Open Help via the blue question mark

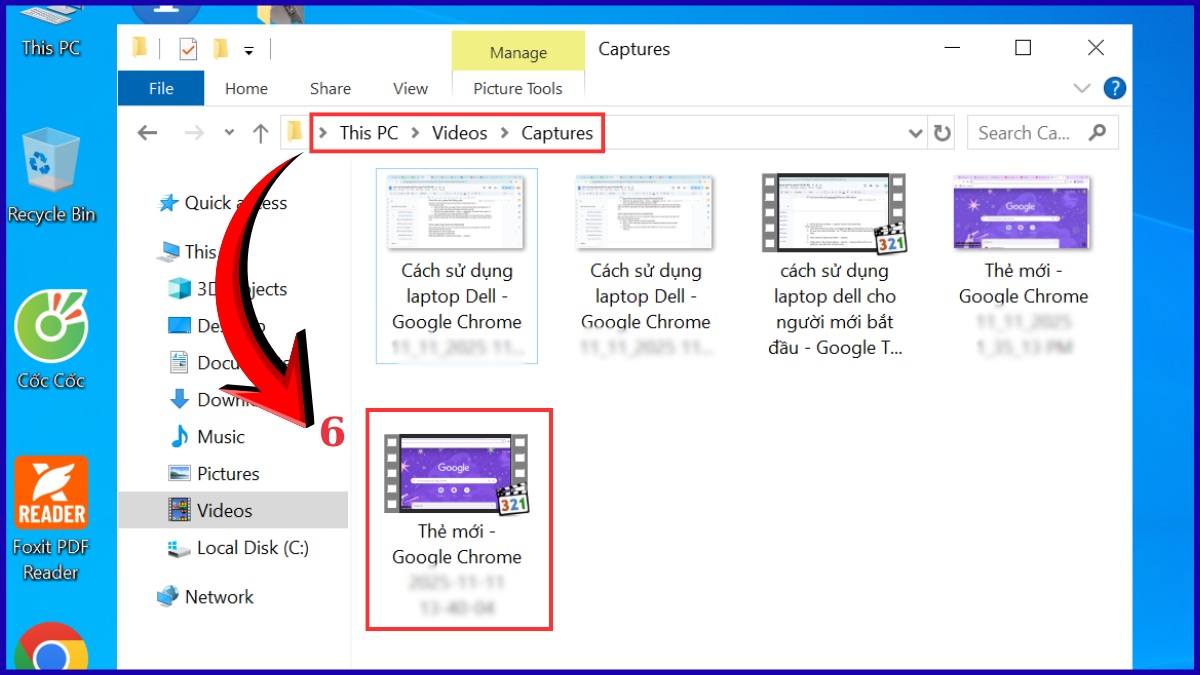coord(1114,88)
